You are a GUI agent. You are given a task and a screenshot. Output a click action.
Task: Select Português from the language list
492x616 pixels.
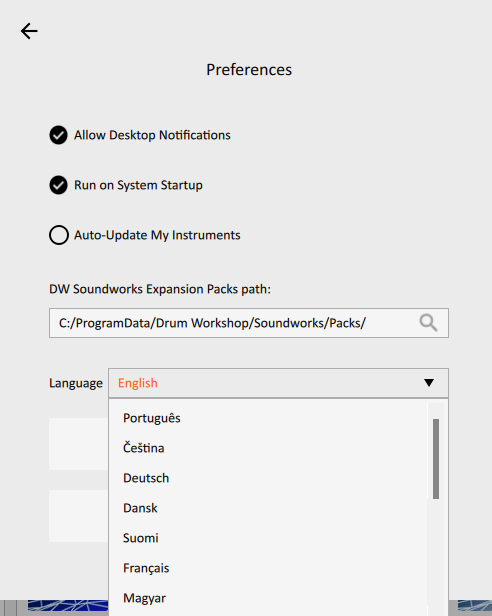(152, 418)
